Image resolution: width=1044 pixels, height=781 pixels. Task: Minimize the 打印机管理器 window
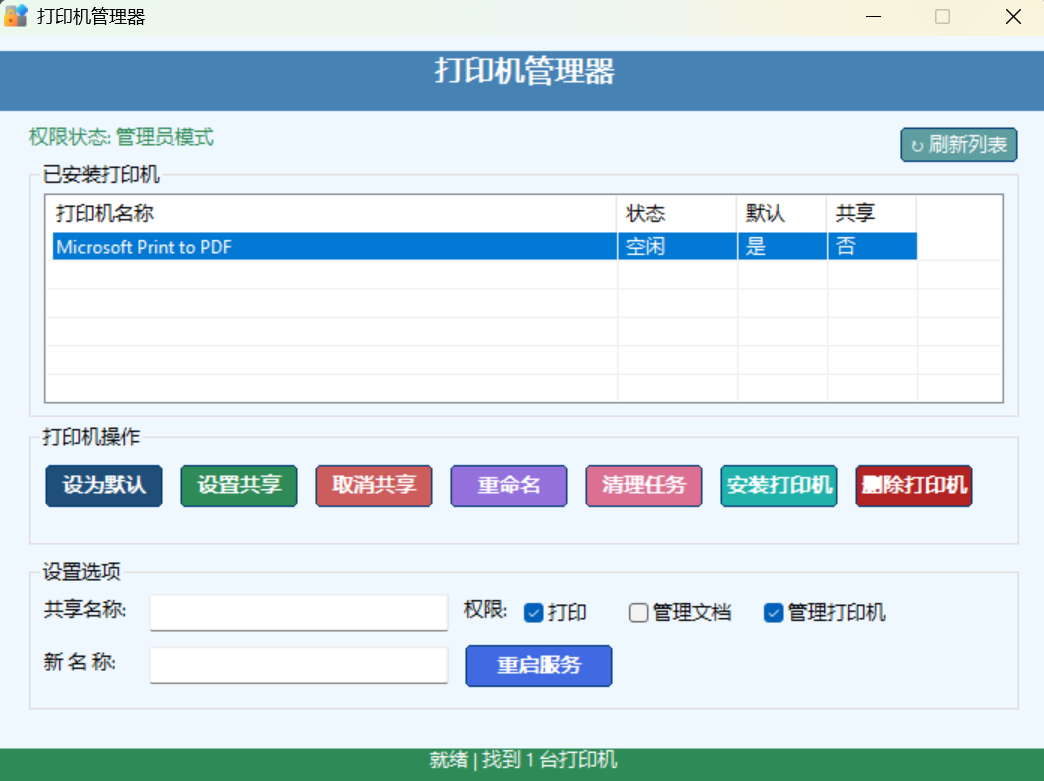[872, 16]
